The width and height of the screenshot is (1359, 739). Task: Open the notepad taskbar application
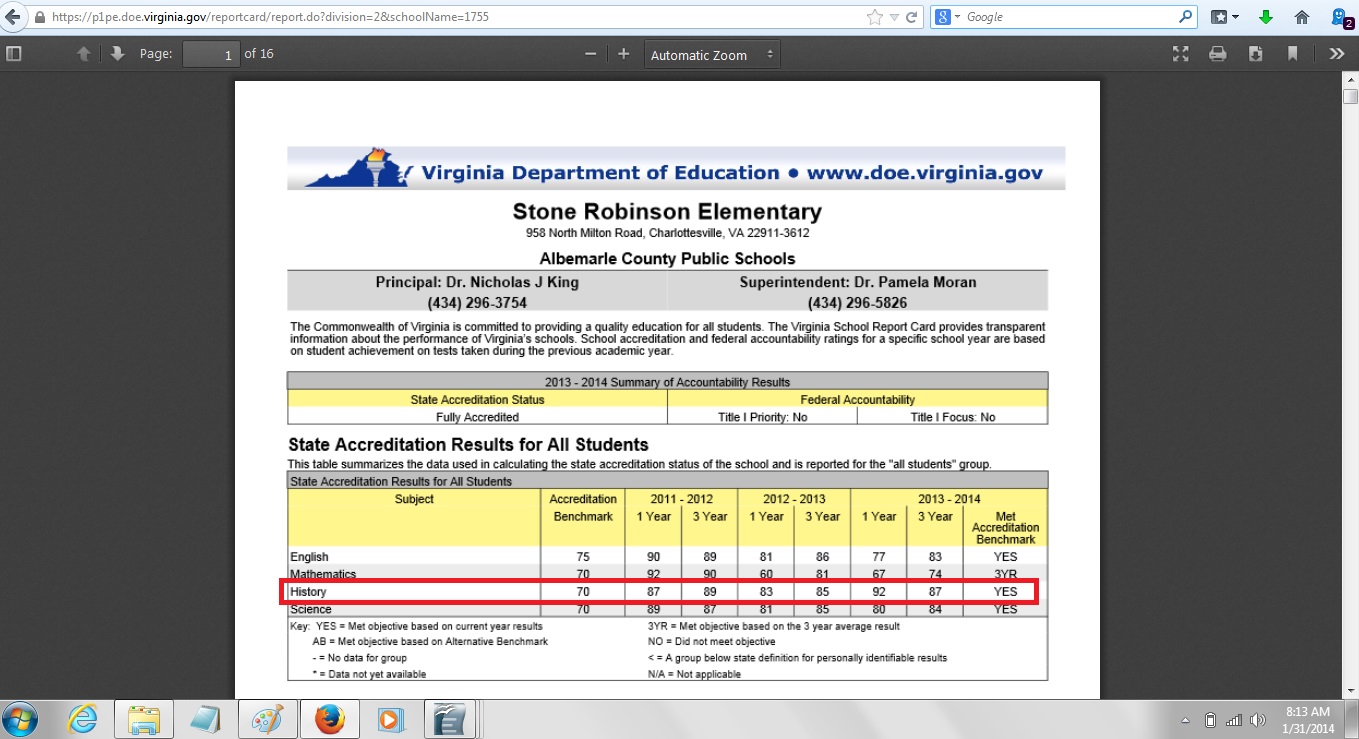tap(205, 719)
